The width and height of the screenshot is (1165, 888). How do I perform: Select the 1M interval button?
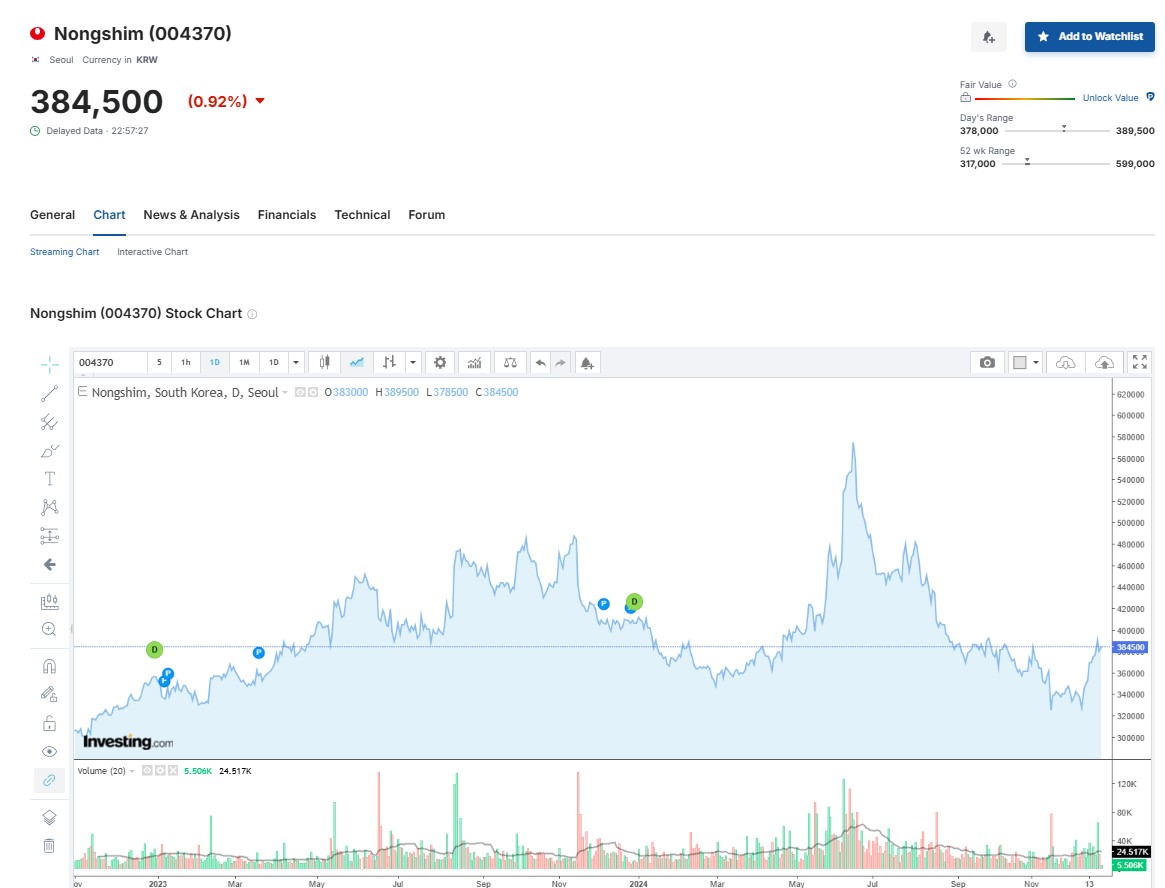click(244, 363)
